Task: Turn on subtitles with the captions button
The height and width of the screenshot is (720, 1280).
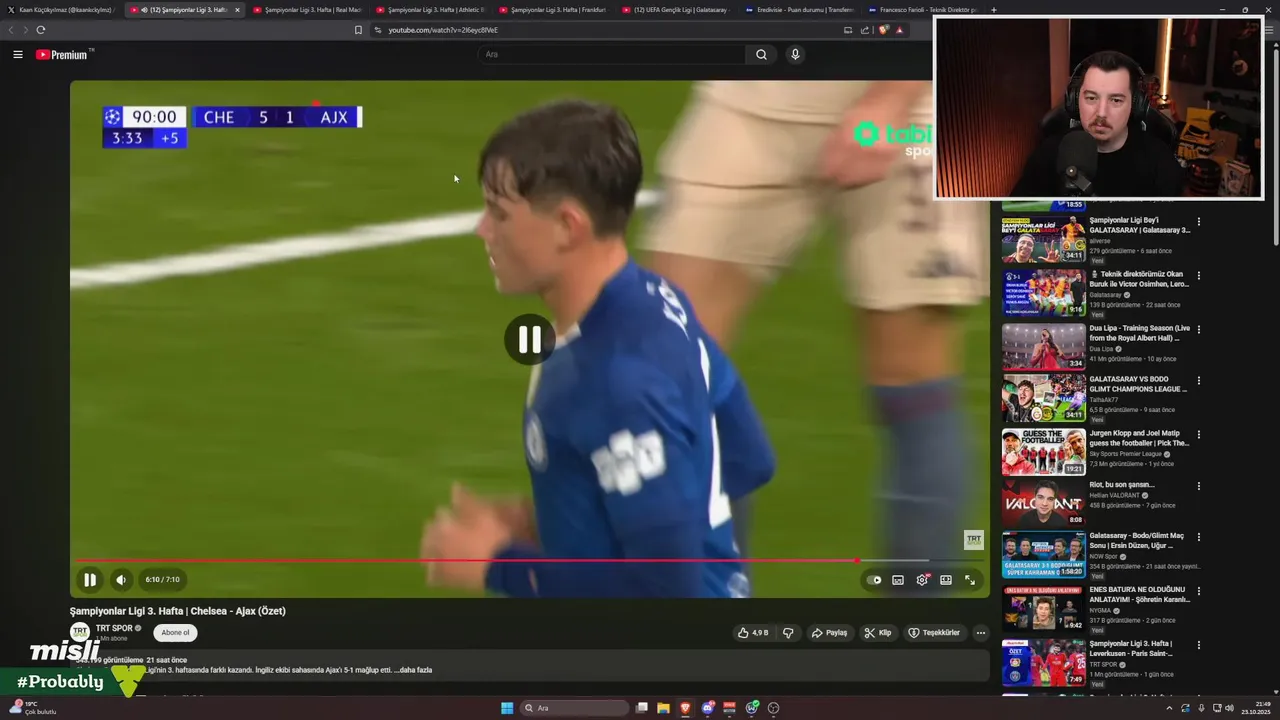Action: click(x=898, y=580)
